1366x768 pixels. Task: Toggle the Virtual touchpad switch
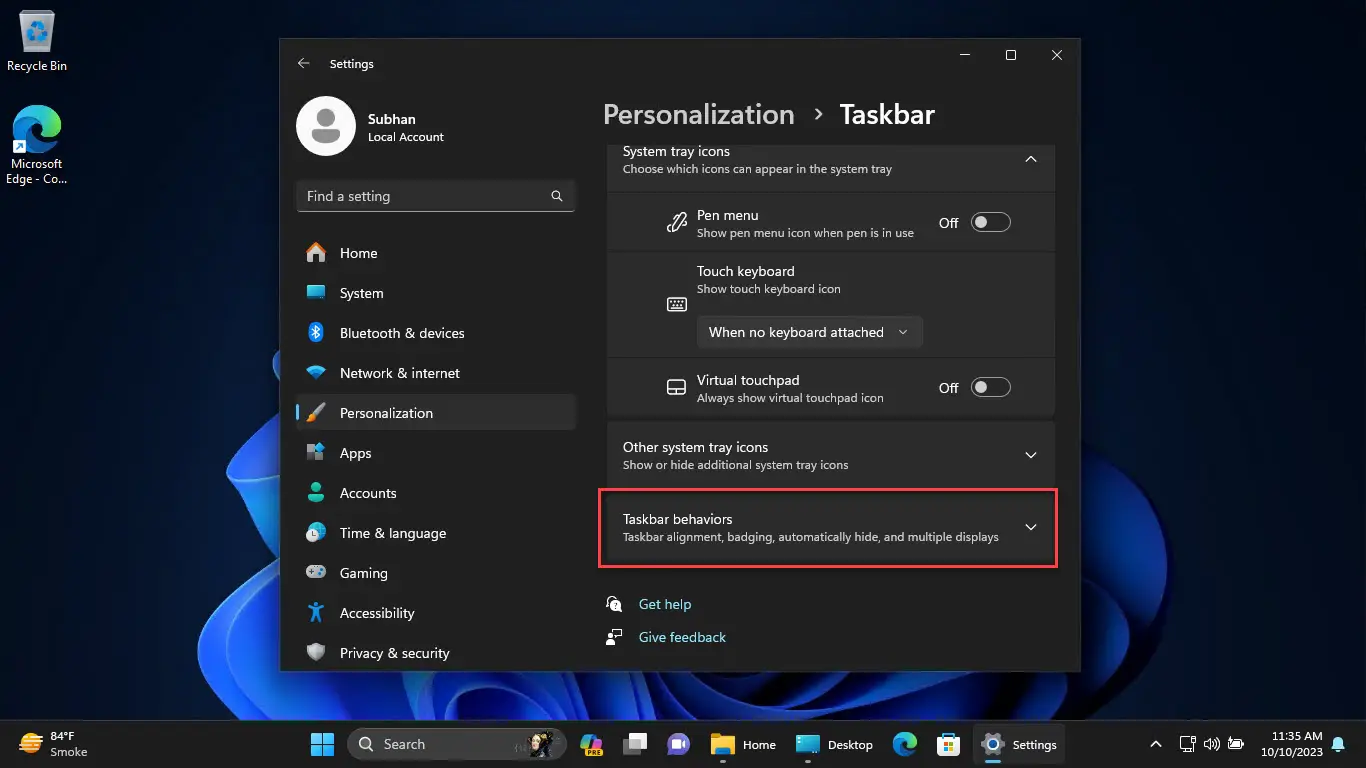(991, 387)
